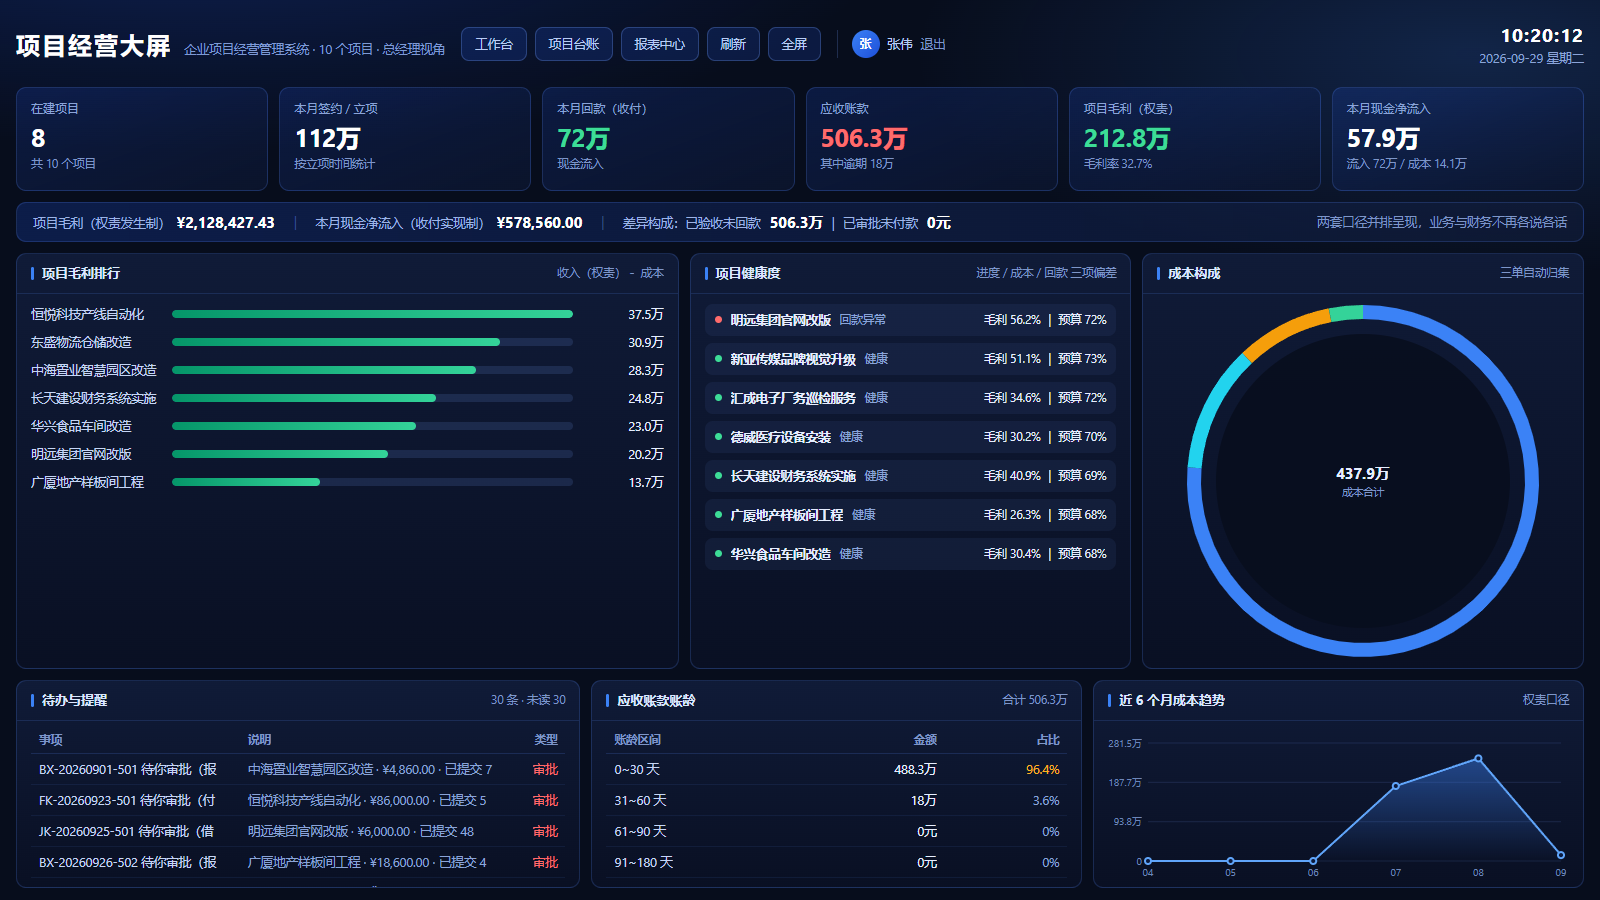Click the 本月签约 / 立项 112万 card
The width and height of the screenshot is (1600, 900).
tap(405, 139)
